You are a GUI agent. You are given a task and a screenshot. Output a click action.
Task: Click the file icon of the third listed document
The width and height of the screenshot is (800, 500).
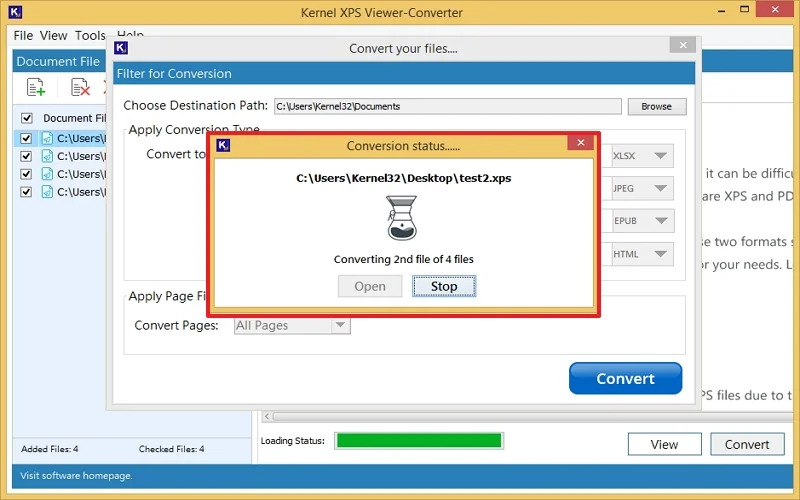point(47,174)
